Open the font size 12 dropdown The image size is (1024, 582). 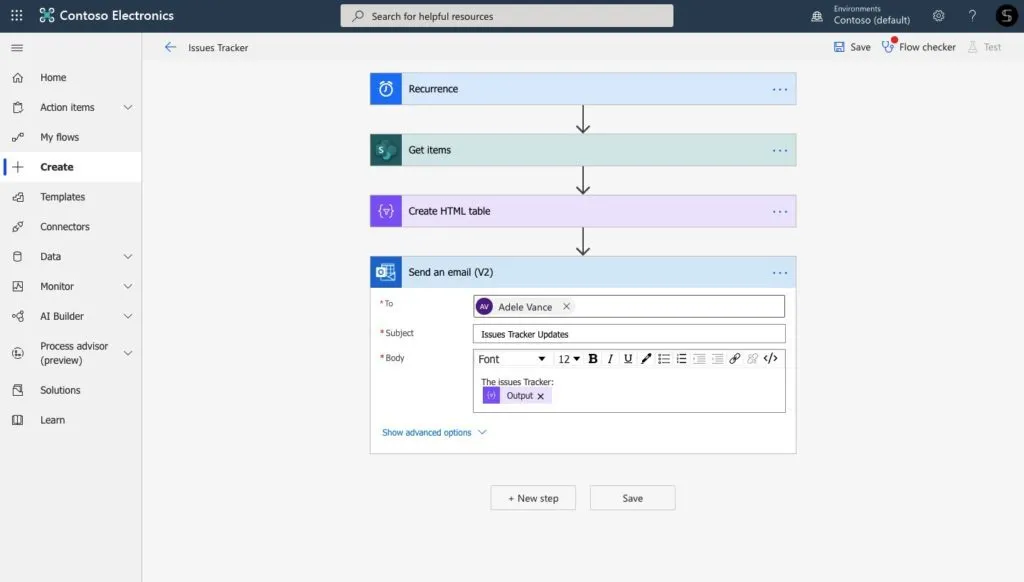[x=569, y=359]
